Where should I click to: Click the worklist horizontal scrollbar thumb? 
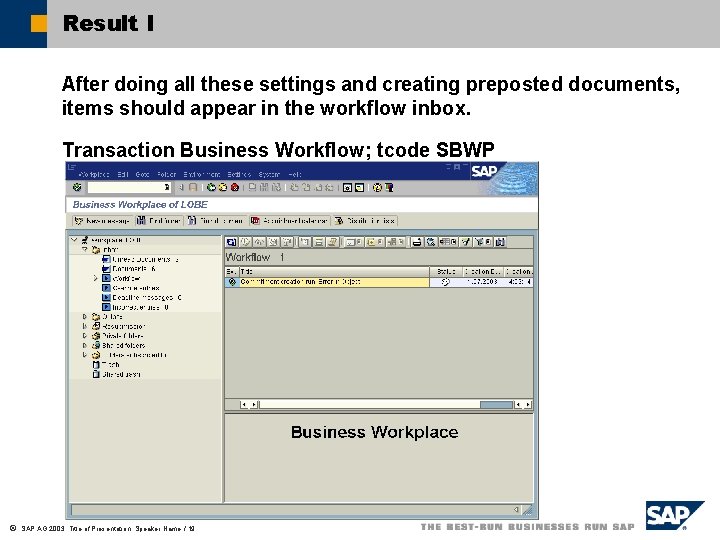496,405
